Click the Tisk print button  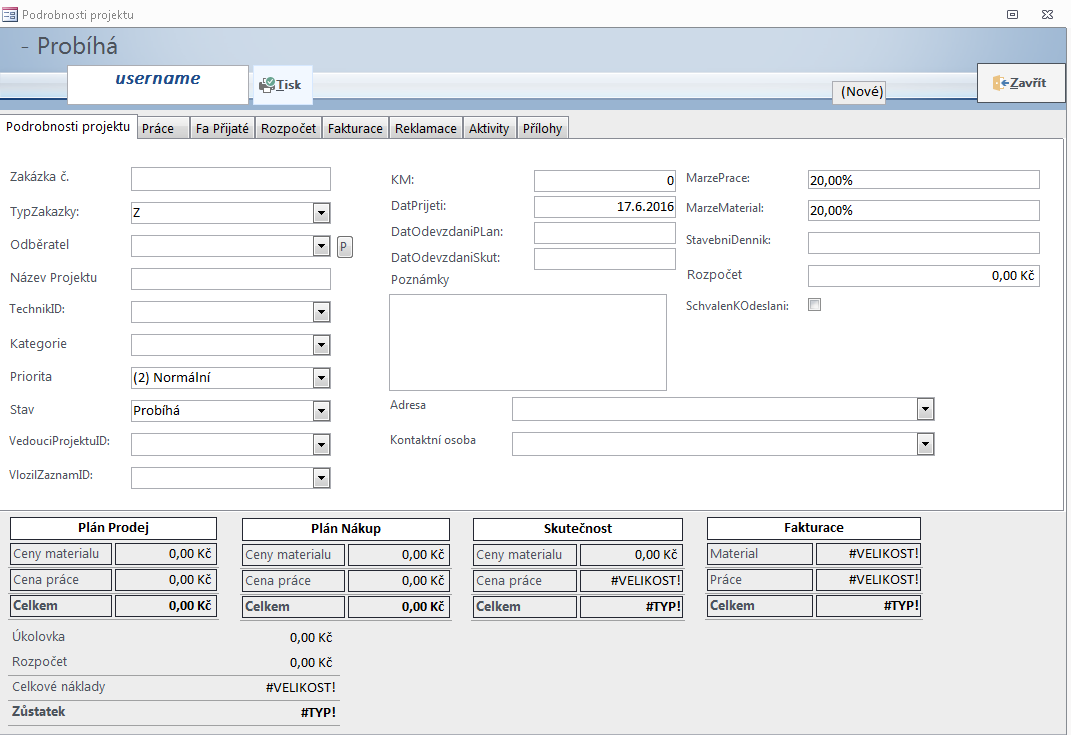(x=282, y=85)
